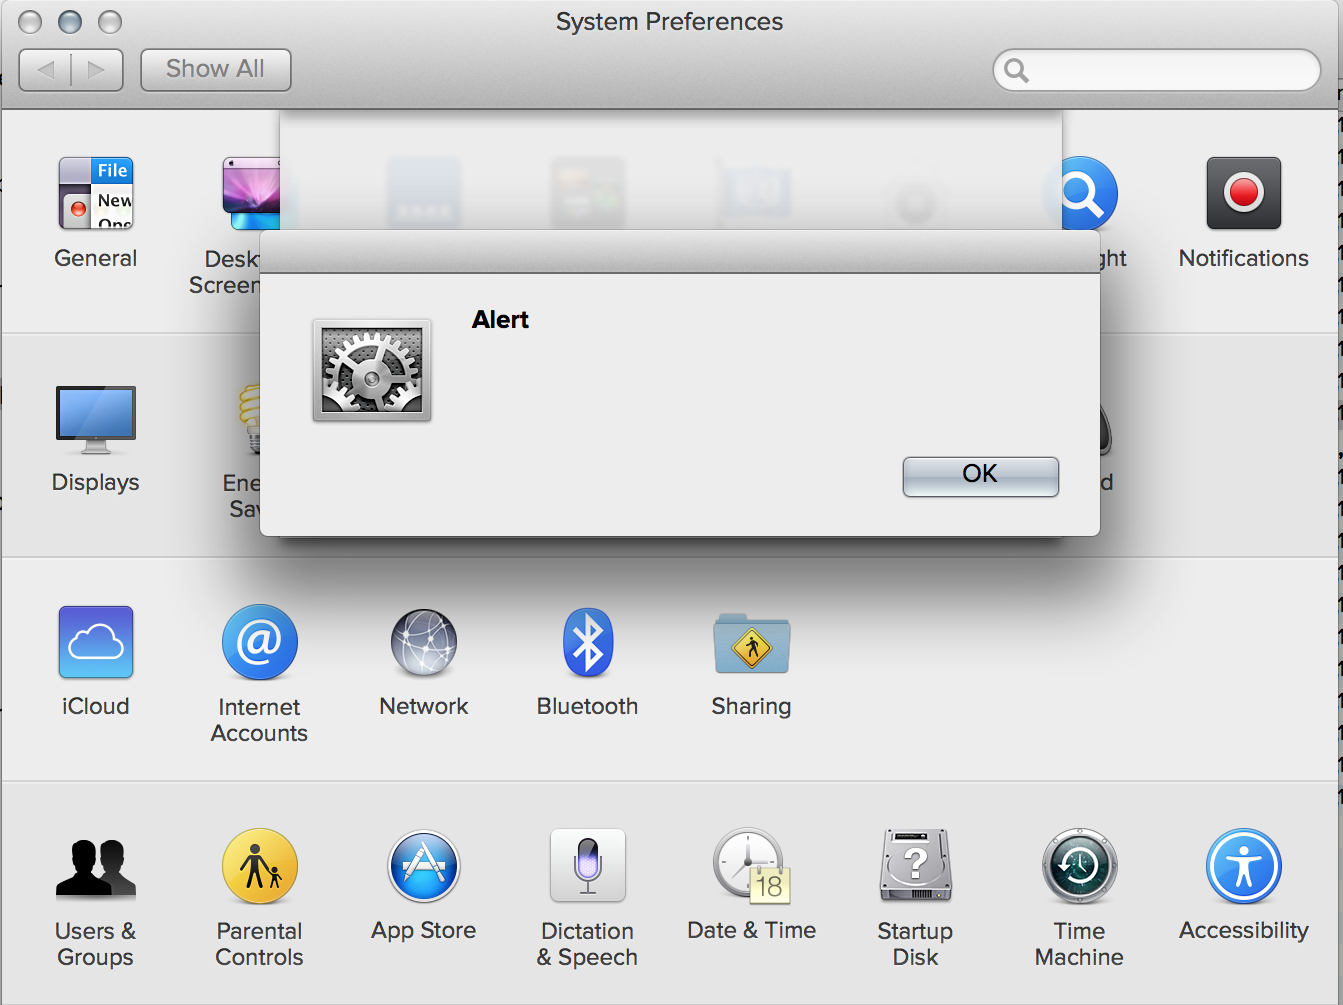This screenshot has width=1343, height=1005.
Task: Click the Show All button
Action: [216, 69]
